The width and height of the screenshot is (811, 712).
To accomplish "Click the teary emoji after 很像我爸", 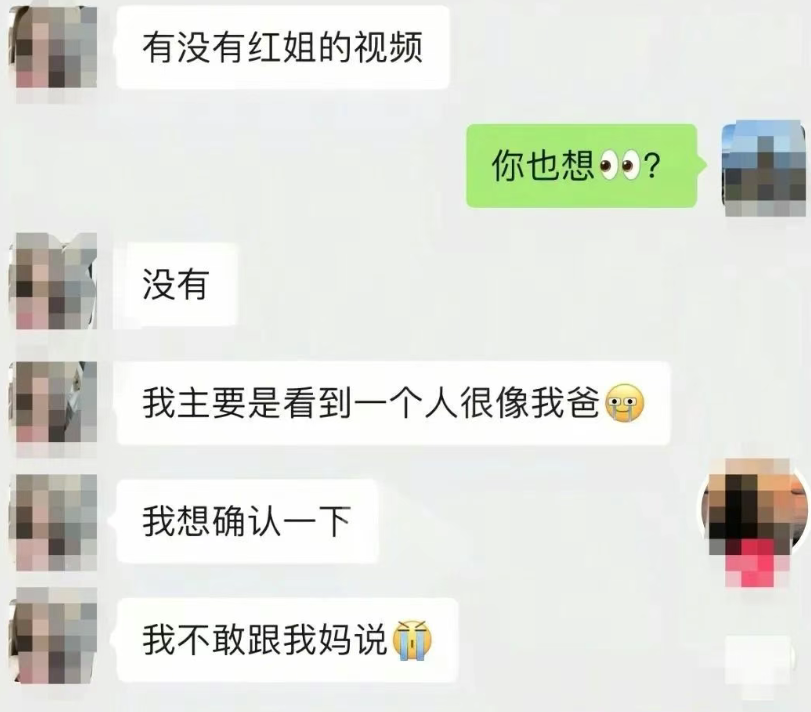I will 624,403.
